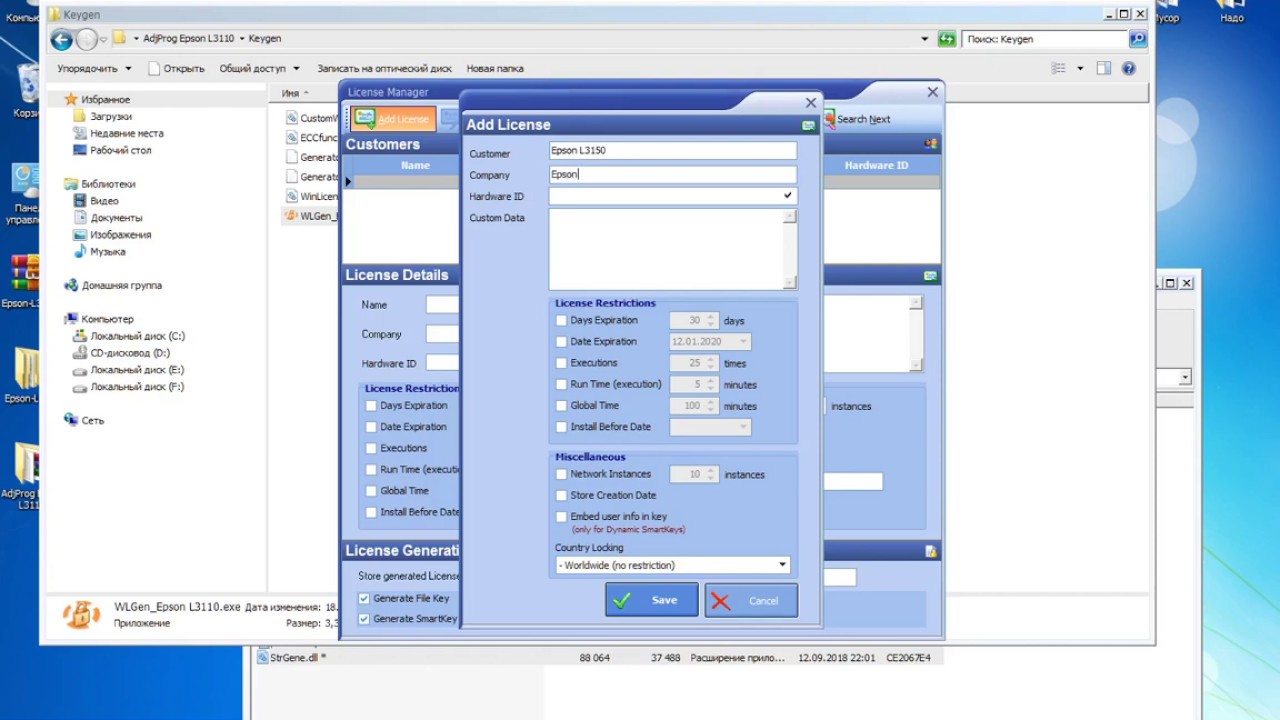Open Домашняя группа in sidebar
Viewport: 1280px width, 720px height.
pos(113,285)
